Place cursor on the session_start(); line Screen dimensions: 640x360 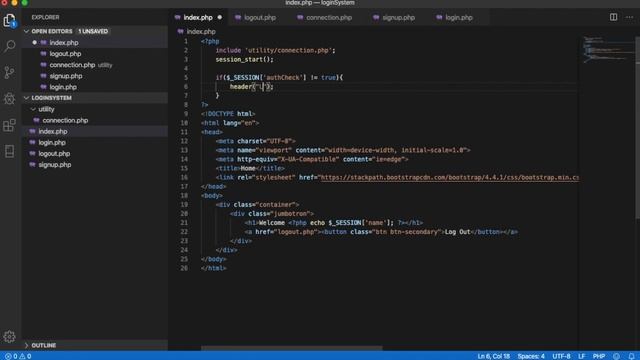click(244, 59)
